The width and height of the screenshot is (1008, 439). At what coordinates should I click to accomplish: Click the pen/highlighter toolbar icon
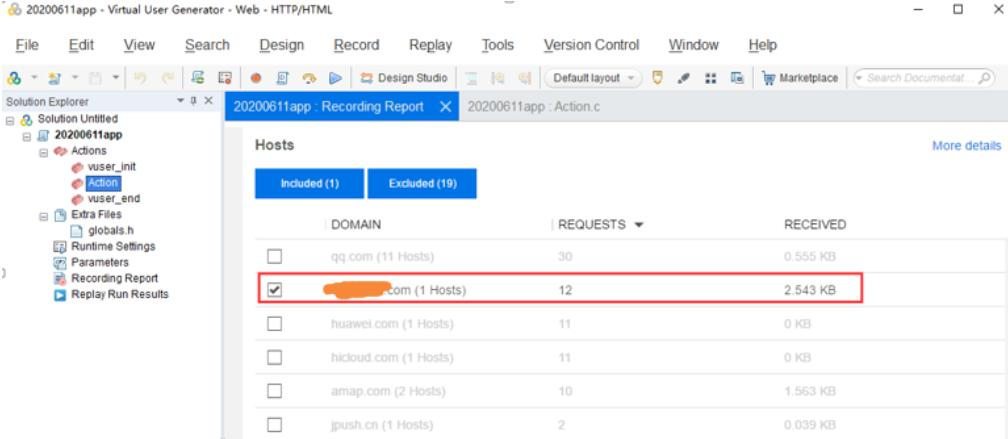pyautogui.click(x=684, y=78)
